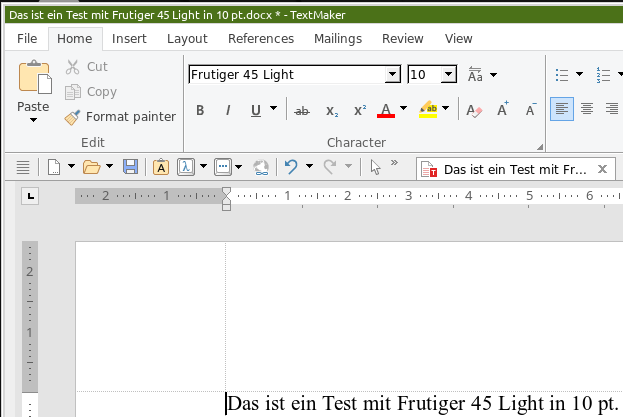Select the 'Das ist ein Test mit Fr...' document tab
The width and height of the screenshot is (623, 417).
click(515, 170)
